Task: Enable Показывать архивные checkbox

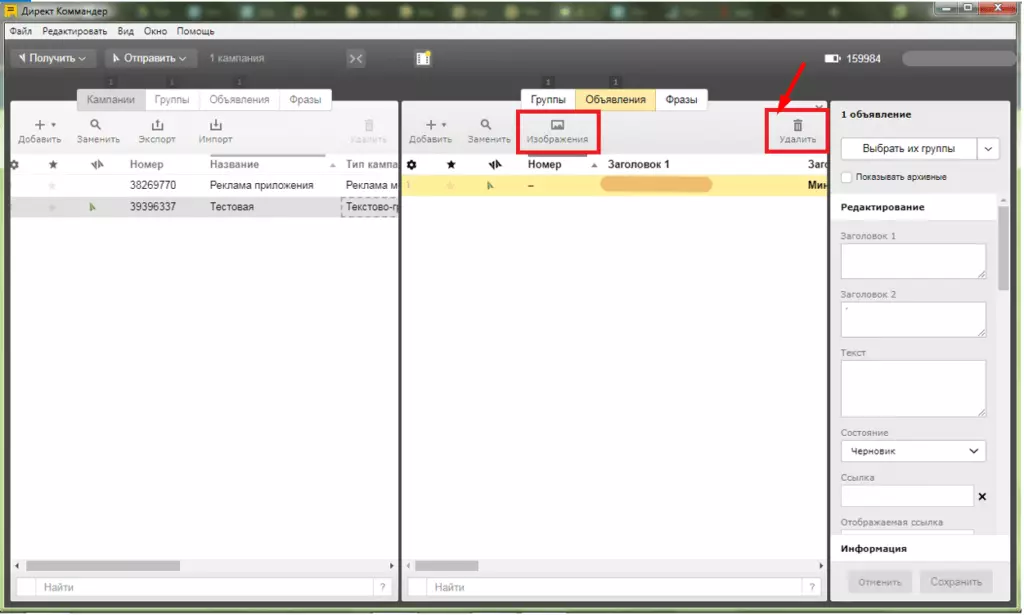Action: click(846, 177)
